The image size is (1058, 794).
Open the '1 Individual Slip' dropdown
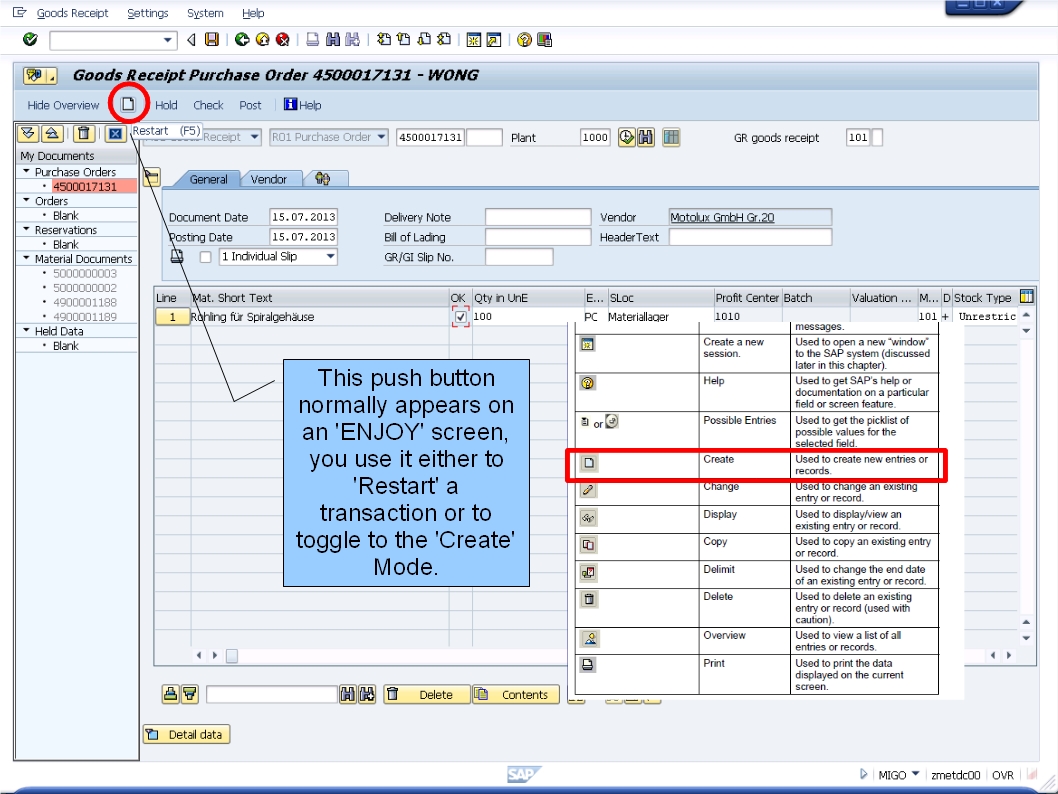click(x=330, y=255)
